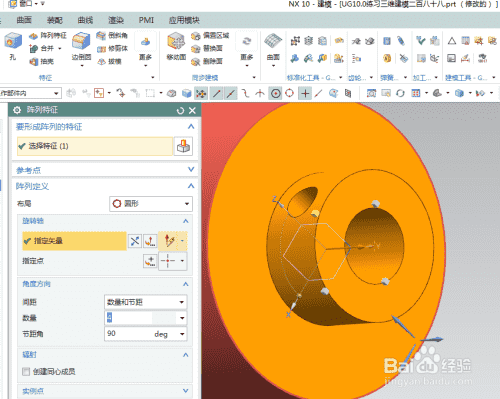This screenshot has width=500, height=399.
Task: Click the 节距角 input showing 90
Action: tap(141, 334)
